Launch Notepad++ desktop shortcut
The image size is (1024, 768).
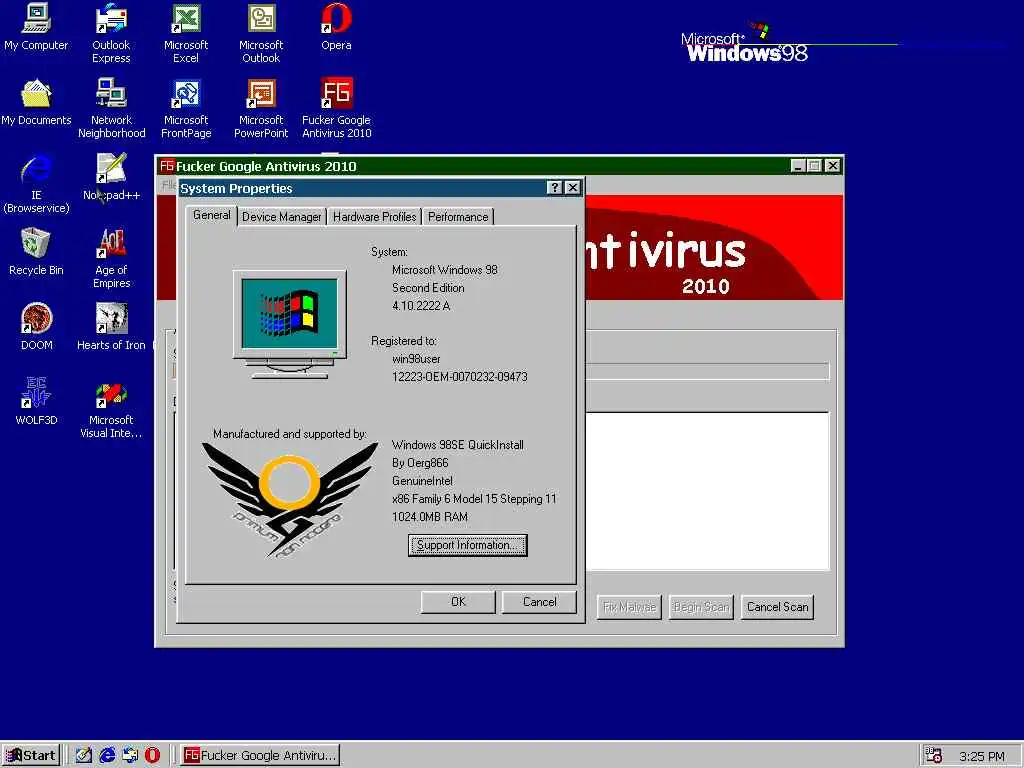tap(112, 176)
